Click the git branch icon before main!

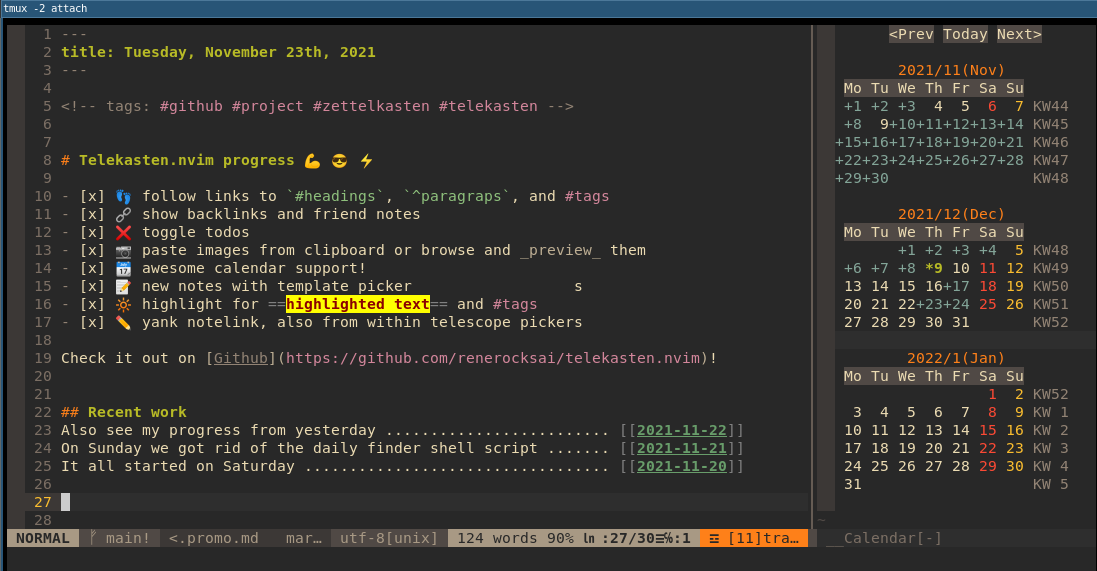(93, 537)
